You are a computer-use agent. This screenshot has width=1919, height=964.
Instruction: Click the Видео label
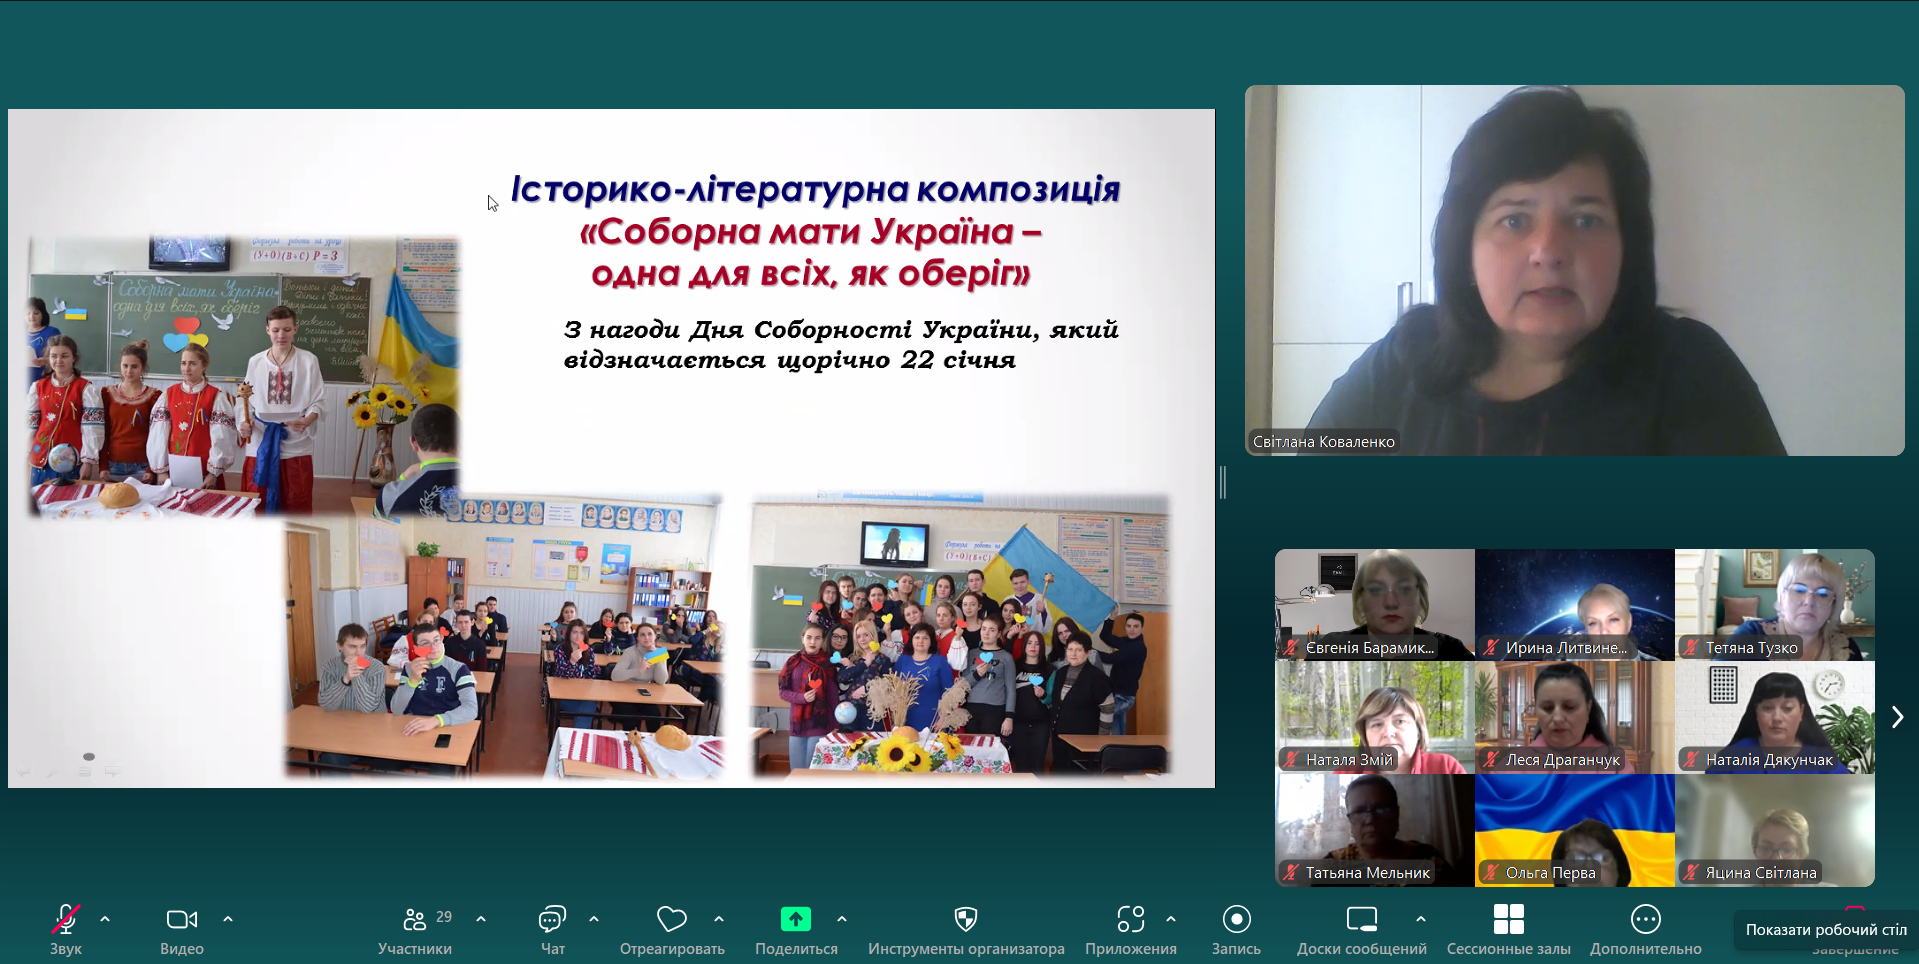click(x=182, y=949)
